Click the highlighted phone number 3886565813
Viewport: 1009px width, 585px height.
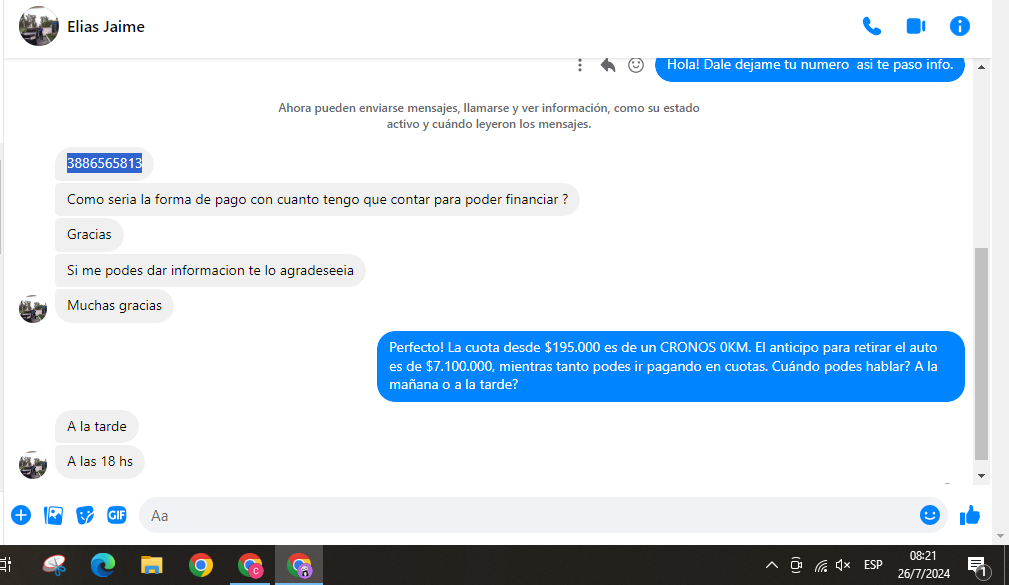[104, 163]
